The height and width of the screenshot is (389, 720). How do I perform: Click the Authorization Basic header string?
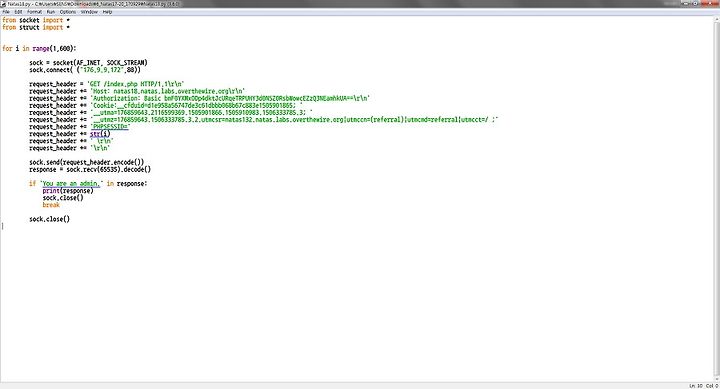tap(230, 98)
